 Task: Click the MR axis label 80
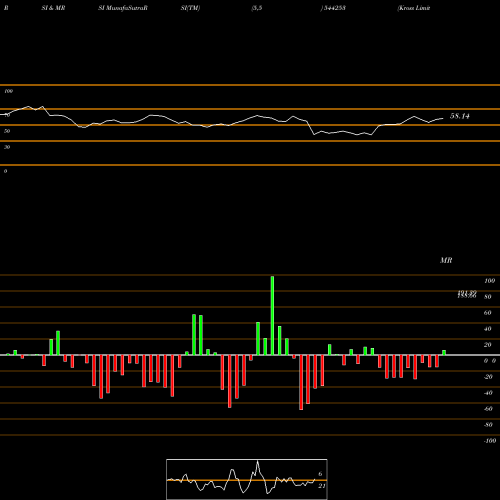[x=488, y=297]
